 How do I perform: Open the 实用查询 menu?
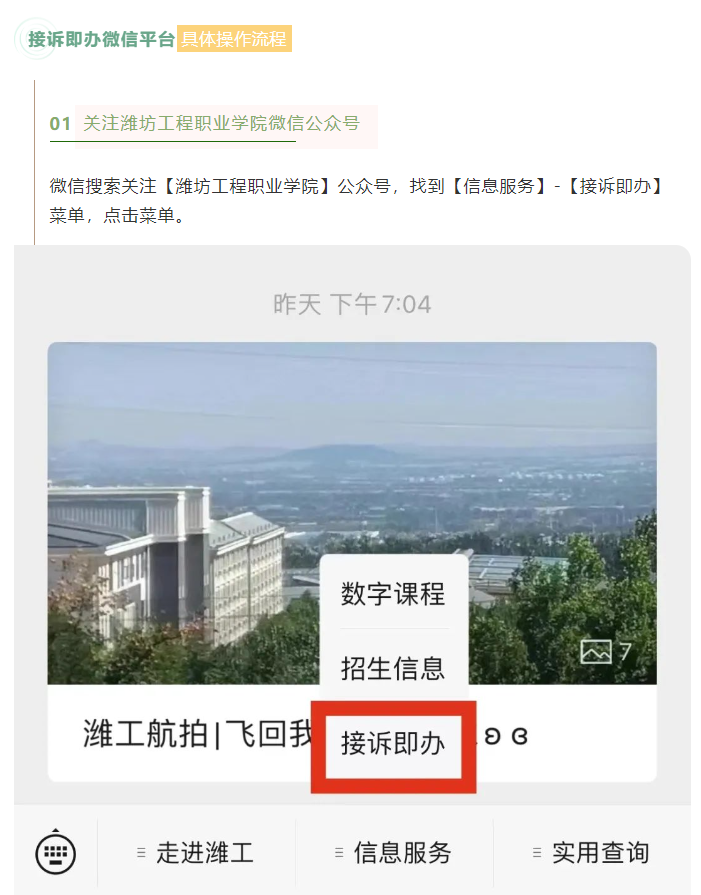(592, 853)
